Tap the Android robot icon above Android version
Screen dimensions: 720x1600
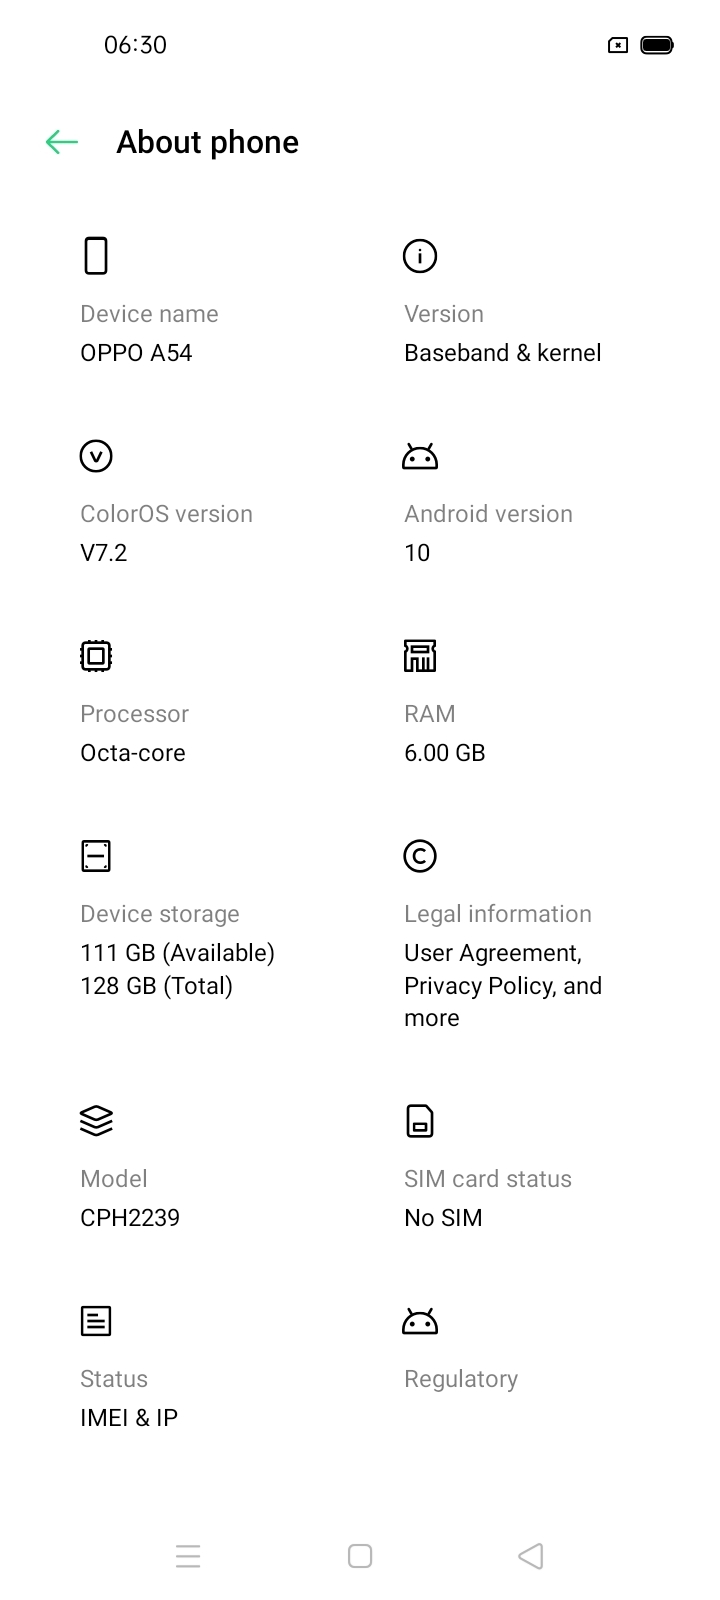[x=420, y=456]
